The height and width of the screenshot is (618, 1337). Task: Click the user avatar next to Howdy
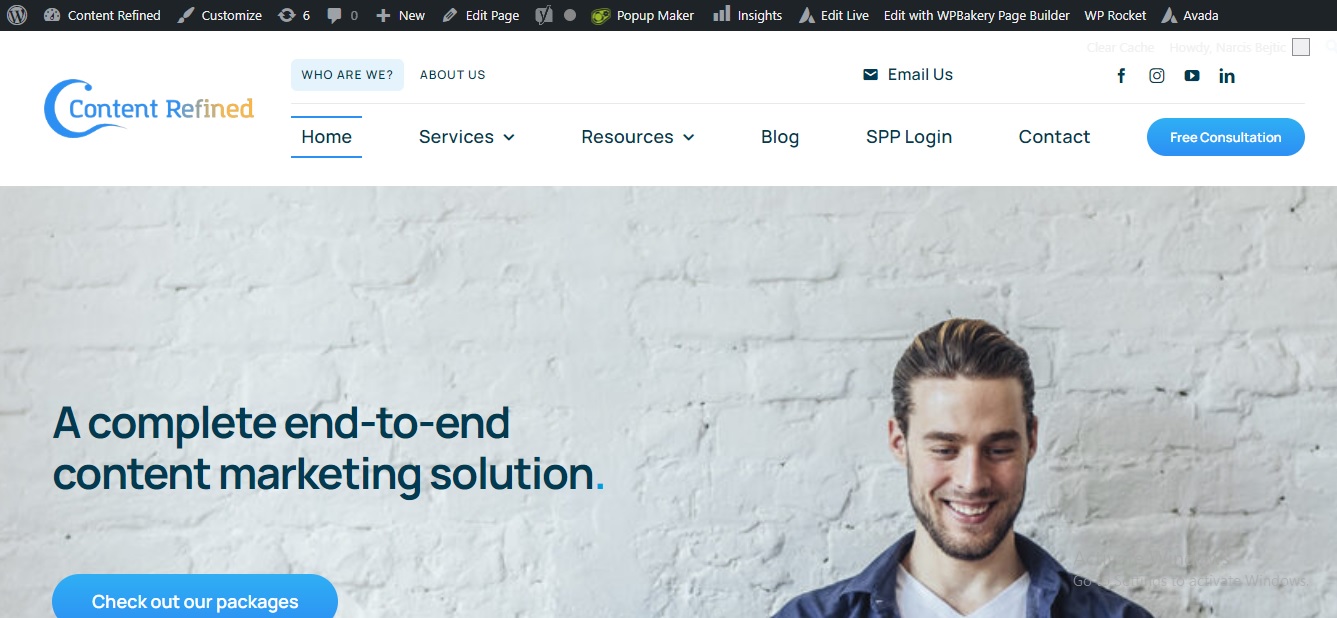coord(1301,47)
